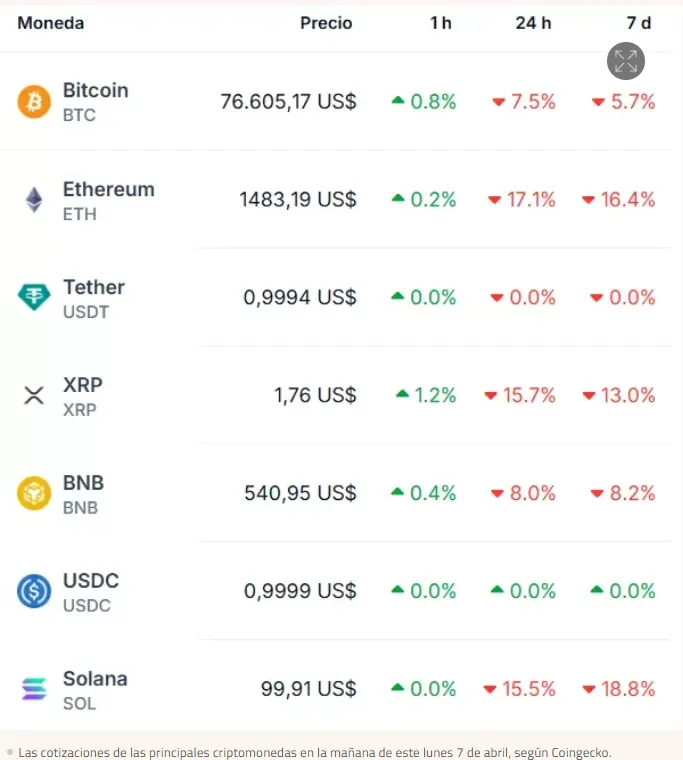Viewport: 683px width, 760px height.
Task: Click the Solana coin name
Action: point(95,678)
